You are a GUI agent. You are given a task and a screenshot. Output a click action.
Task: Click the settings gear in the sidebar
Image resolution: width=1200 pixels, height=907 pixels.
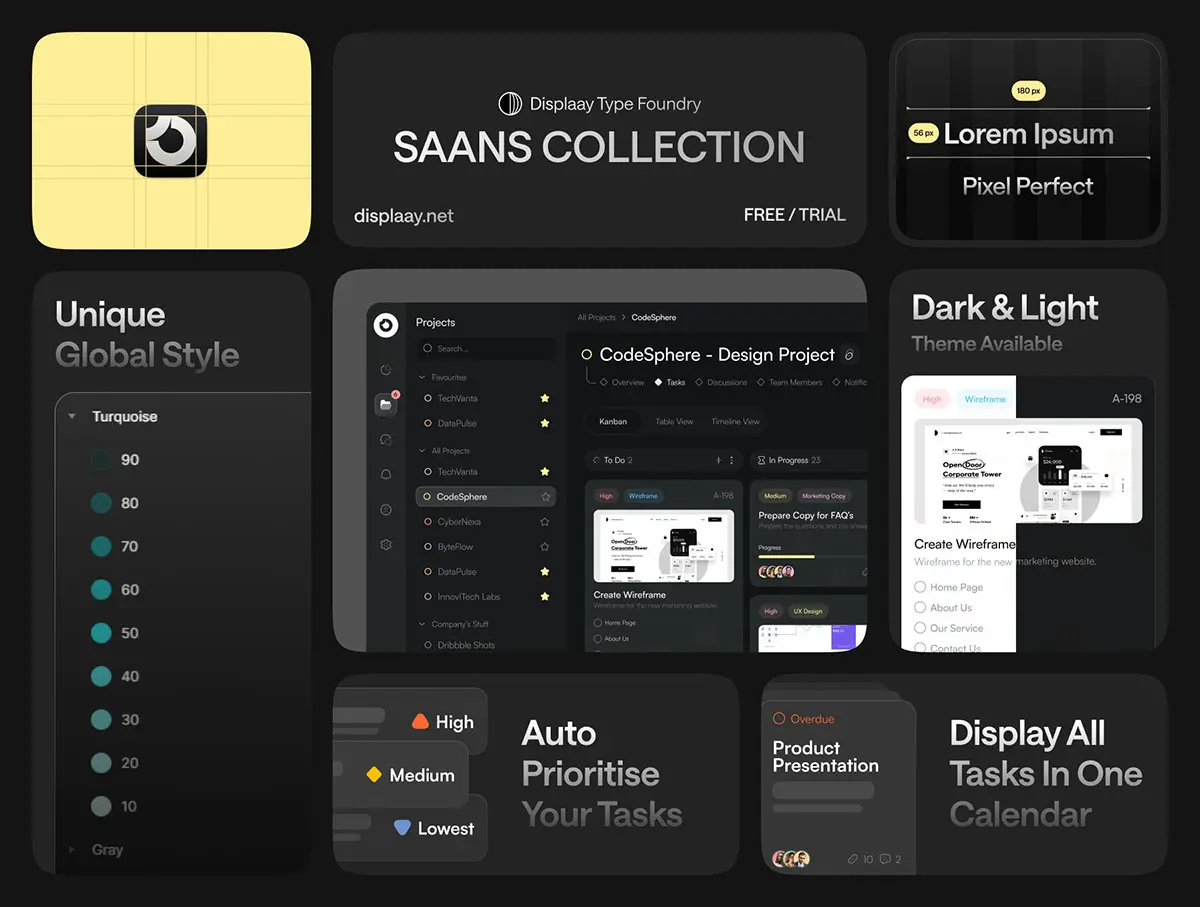point(386,545)
